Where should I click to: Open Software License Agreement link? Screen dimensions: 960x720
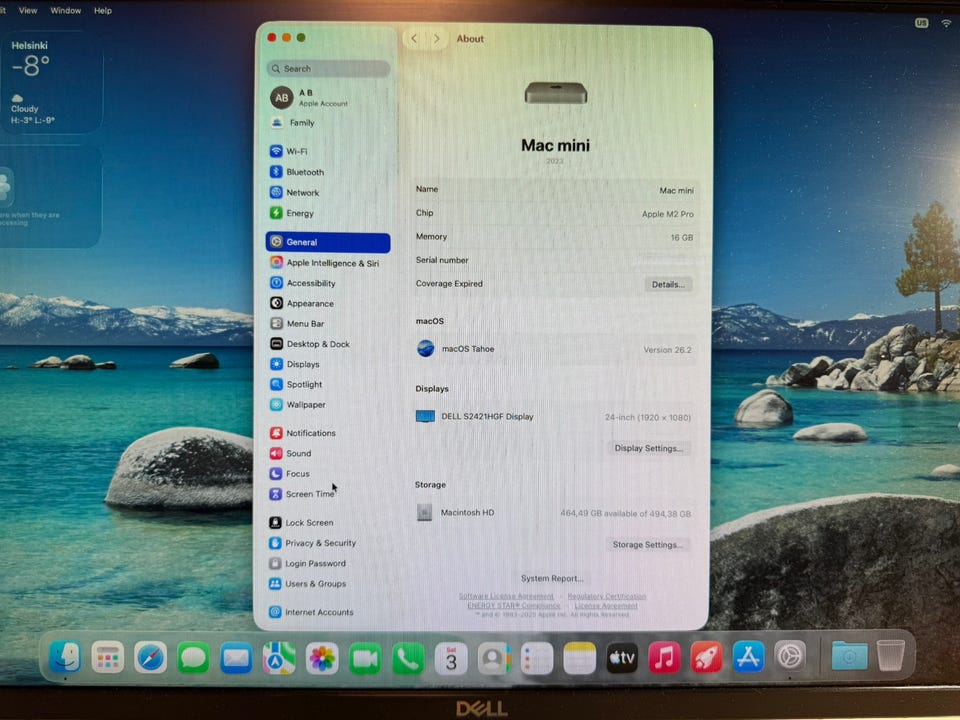point(506,596)
